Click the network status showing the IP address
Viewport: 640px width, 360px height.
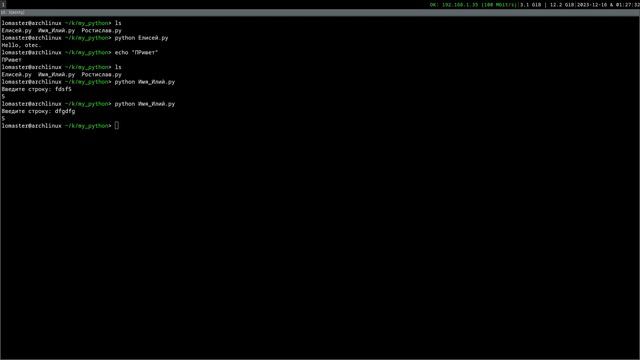pos(473,5)
